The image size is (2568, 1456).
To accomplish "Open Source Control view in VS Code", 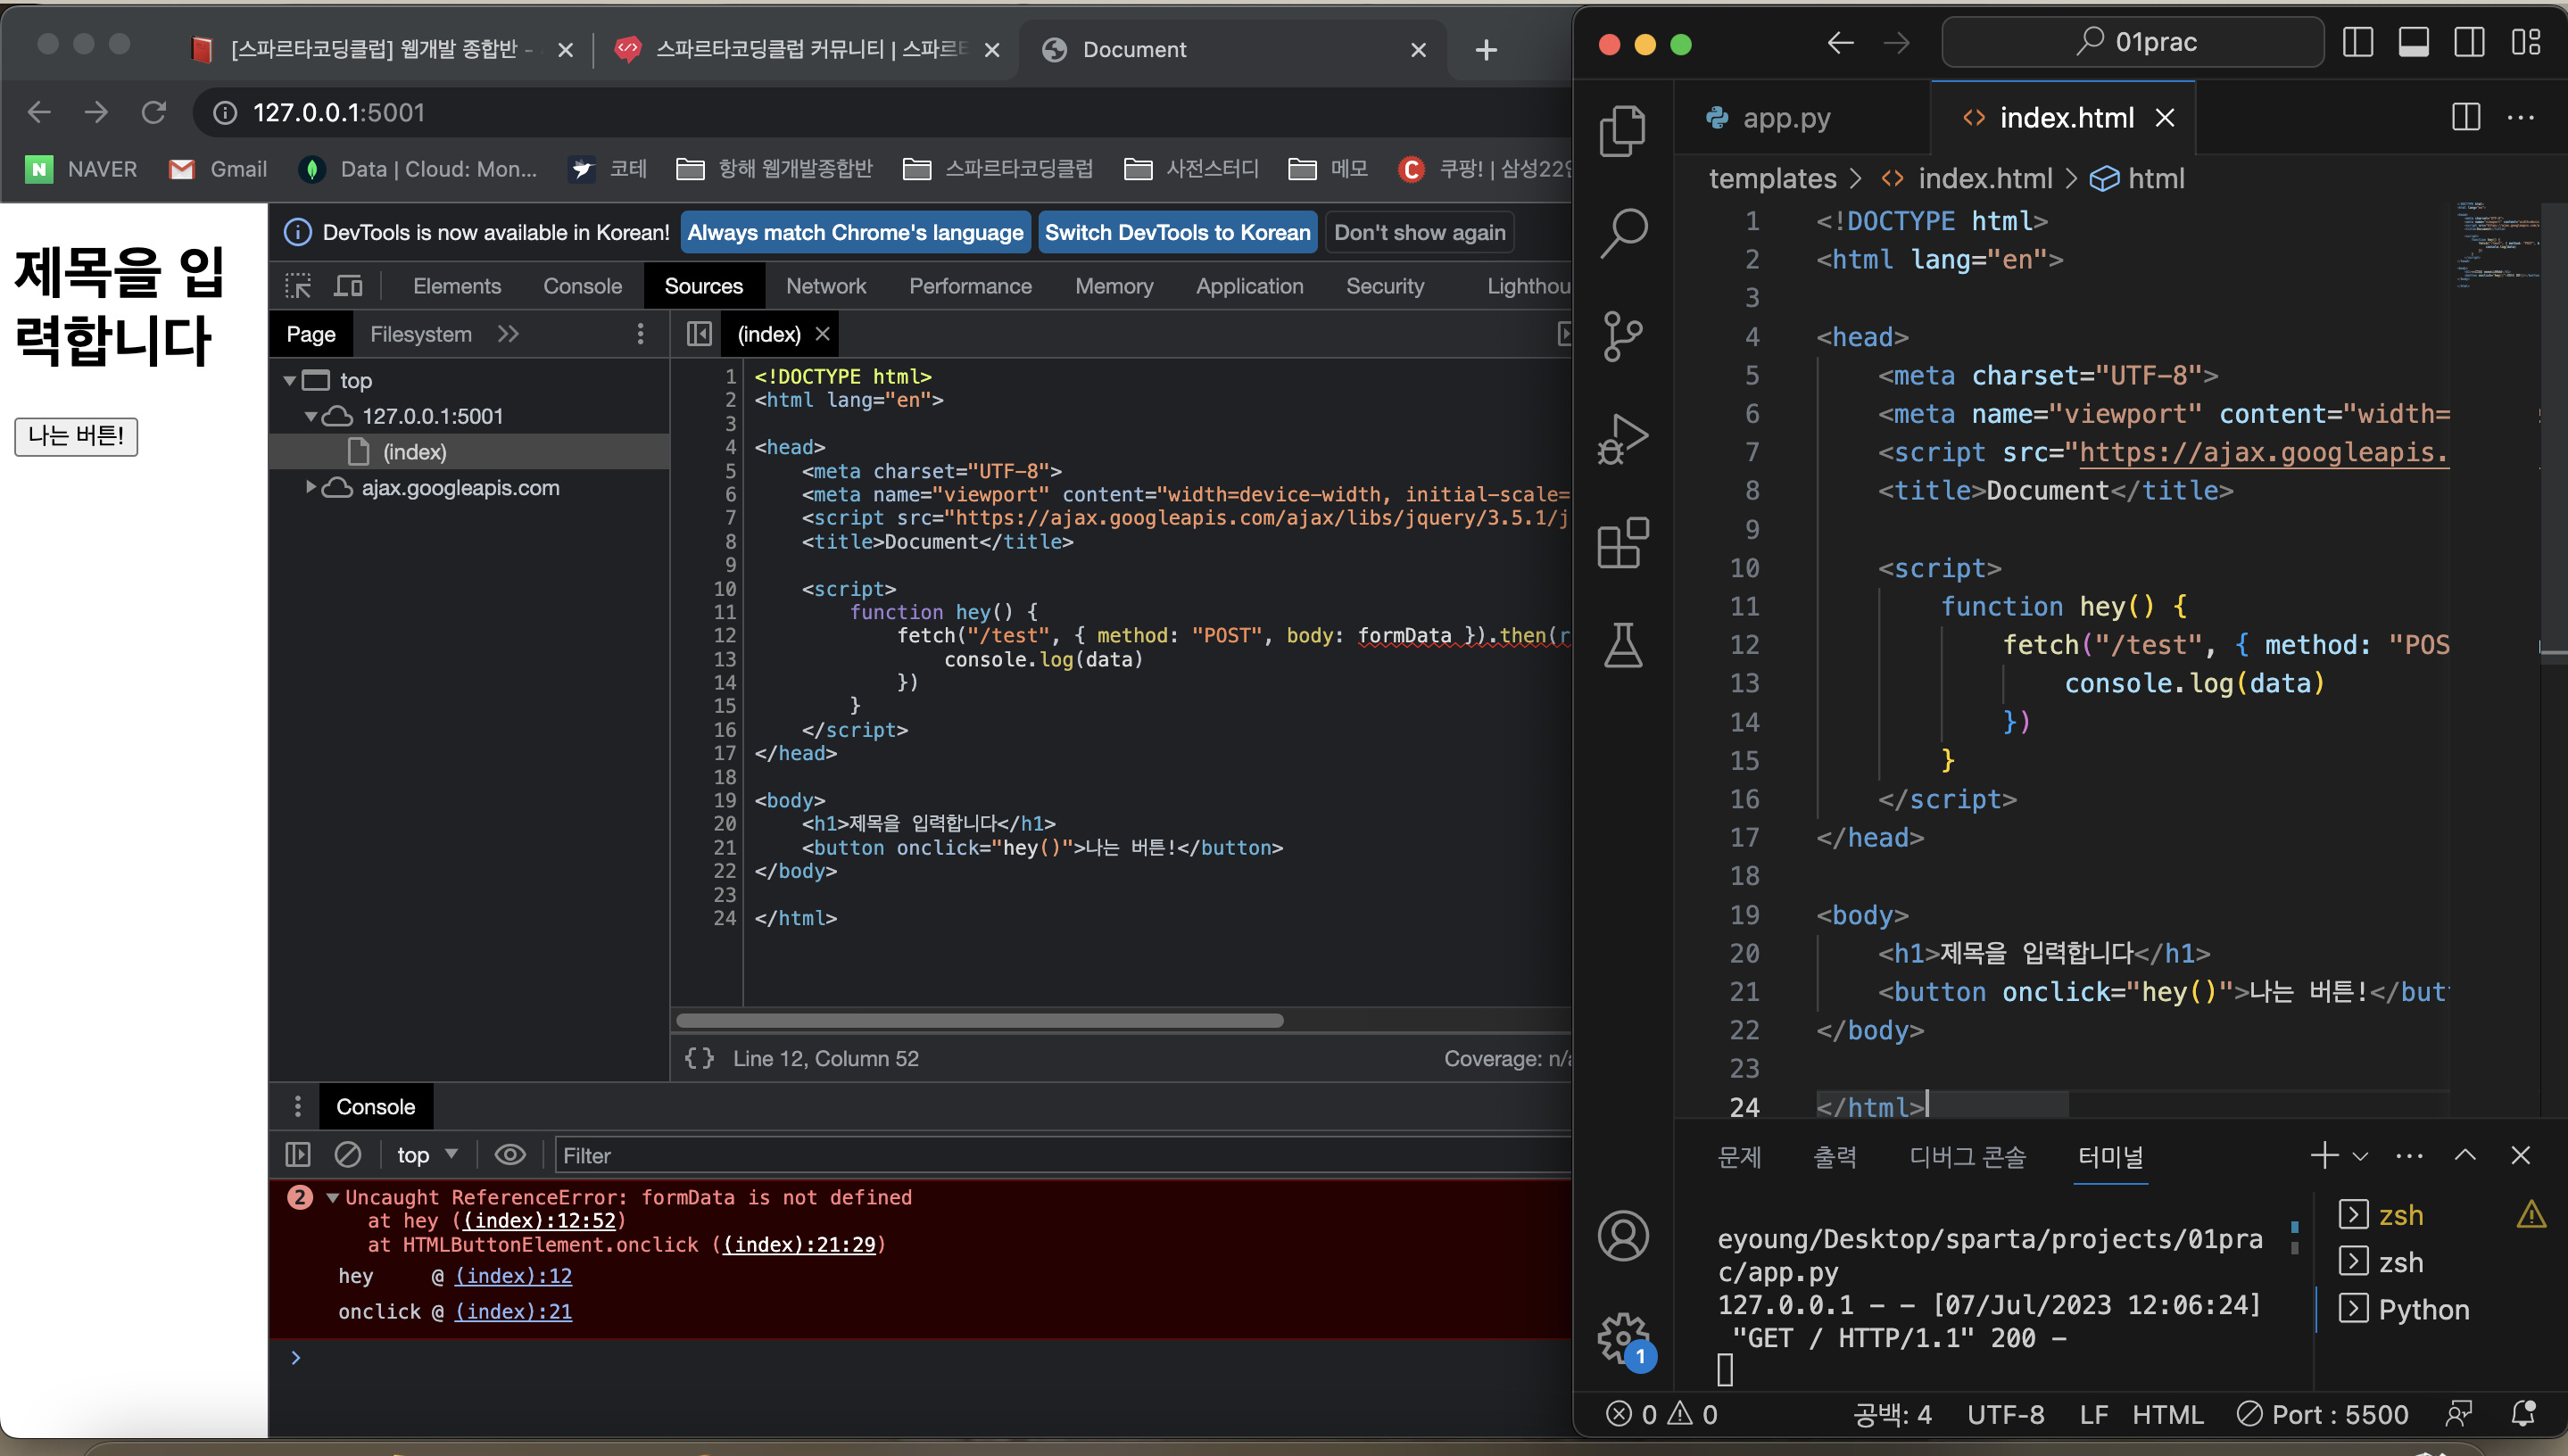I will [1622, 336].
